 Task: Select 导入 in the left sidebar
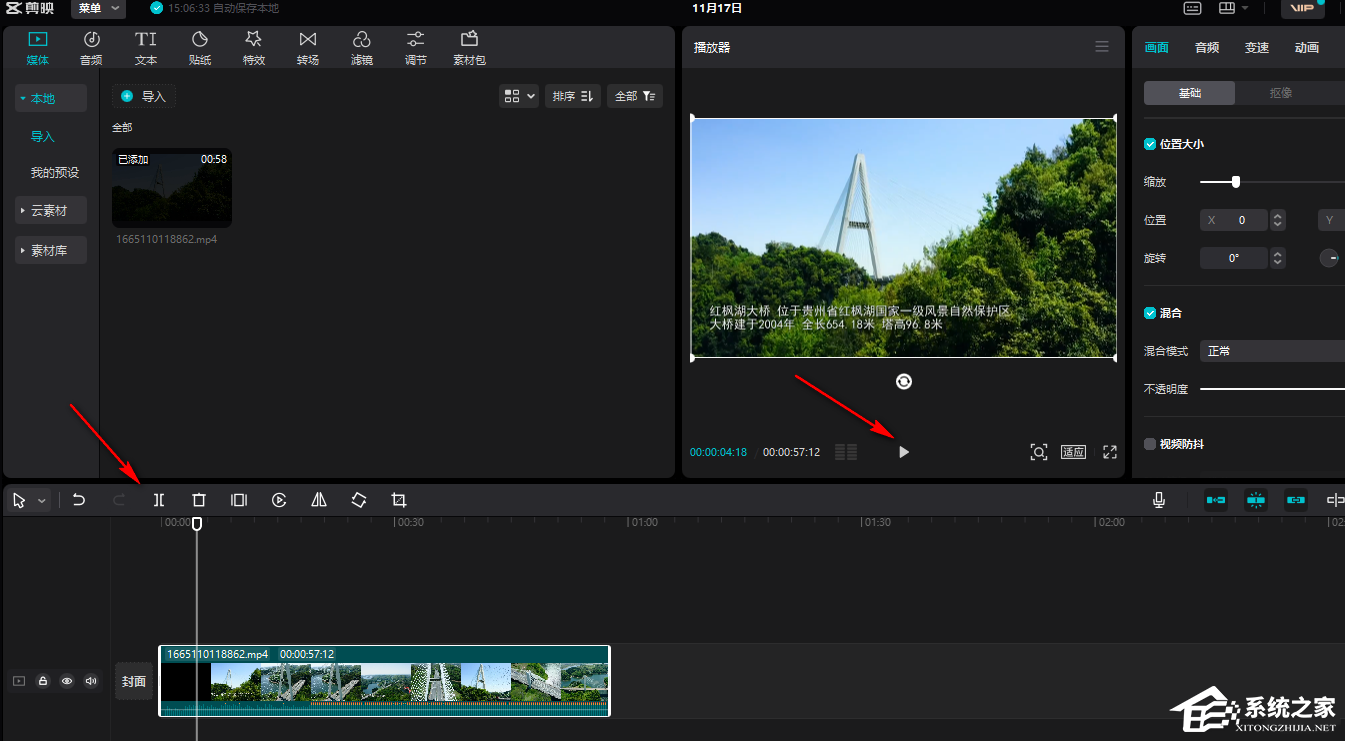(43, 137)
